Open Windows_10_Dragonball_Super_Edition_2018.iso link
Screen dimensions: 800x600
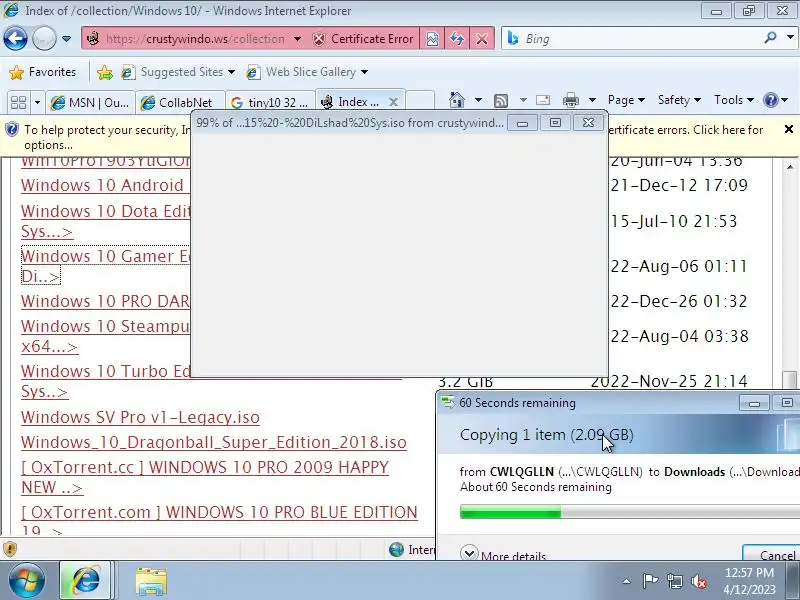pos(214,442)
